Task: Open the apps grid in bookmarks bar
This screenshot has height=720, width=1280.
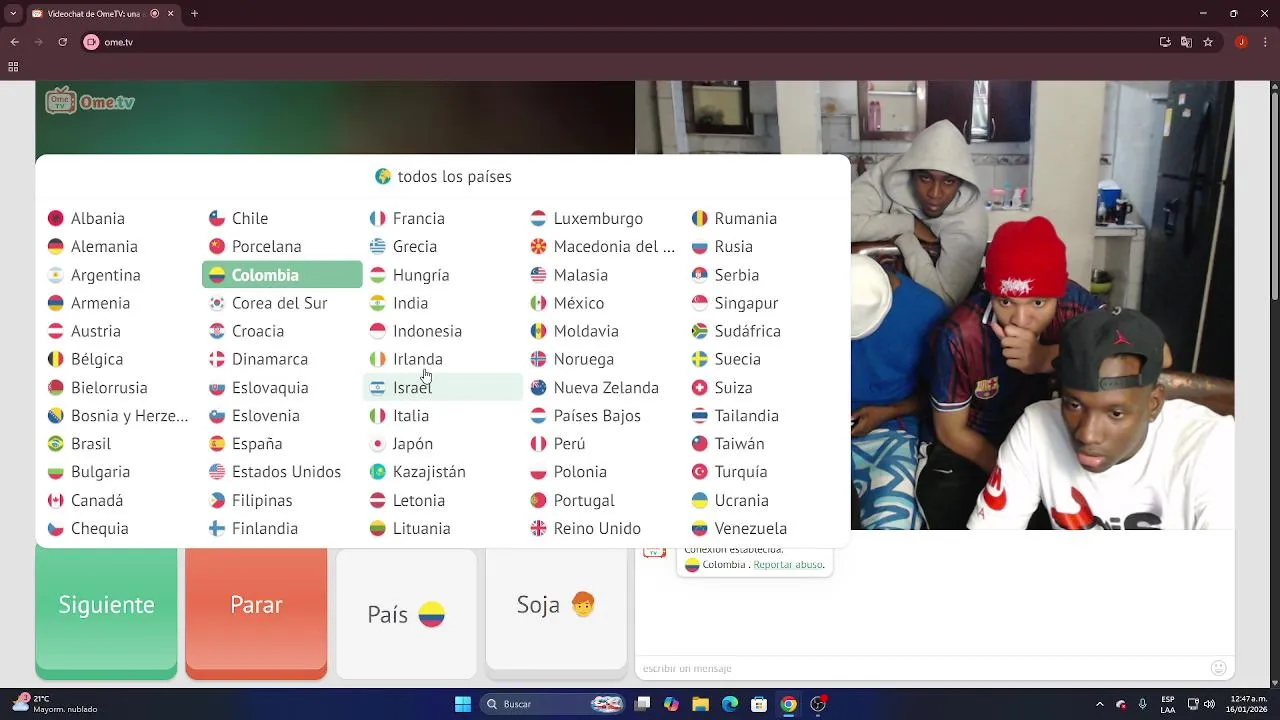Action: coord(13,67)
